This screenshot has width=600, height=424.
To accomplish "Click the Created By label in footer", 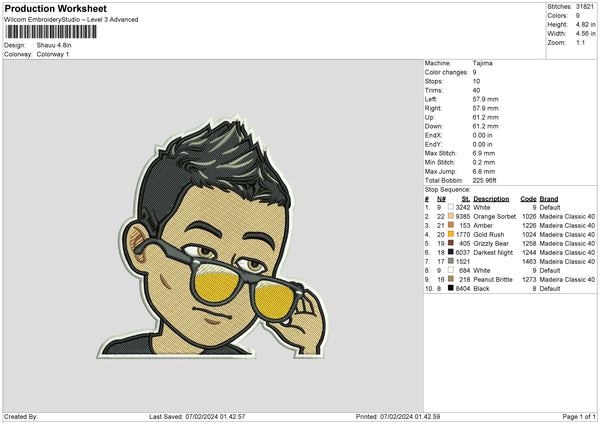I will (21, 416).
